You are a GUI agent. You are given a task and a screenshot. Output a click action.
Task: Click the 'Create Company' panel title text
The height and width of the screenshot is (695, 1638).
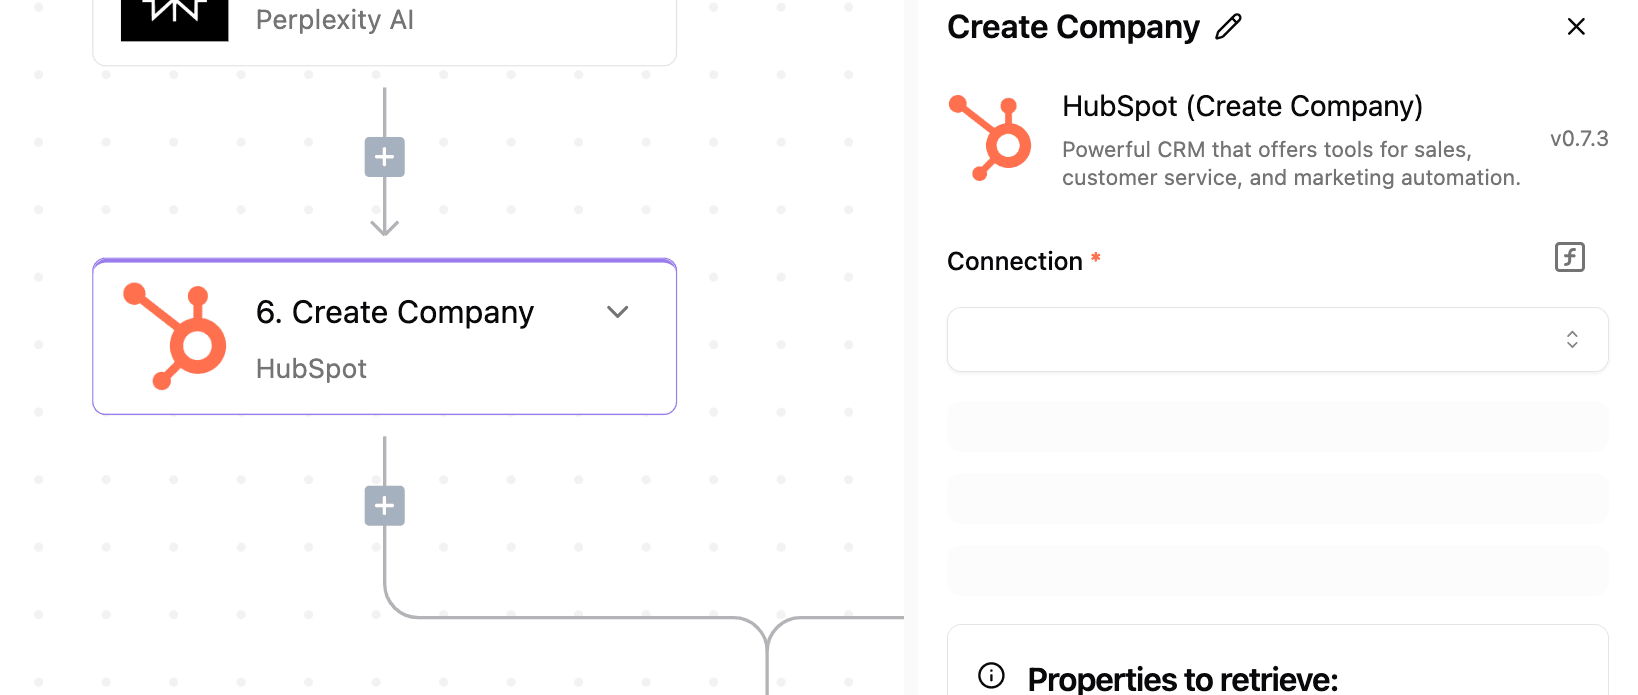(x=1073, y=27)
